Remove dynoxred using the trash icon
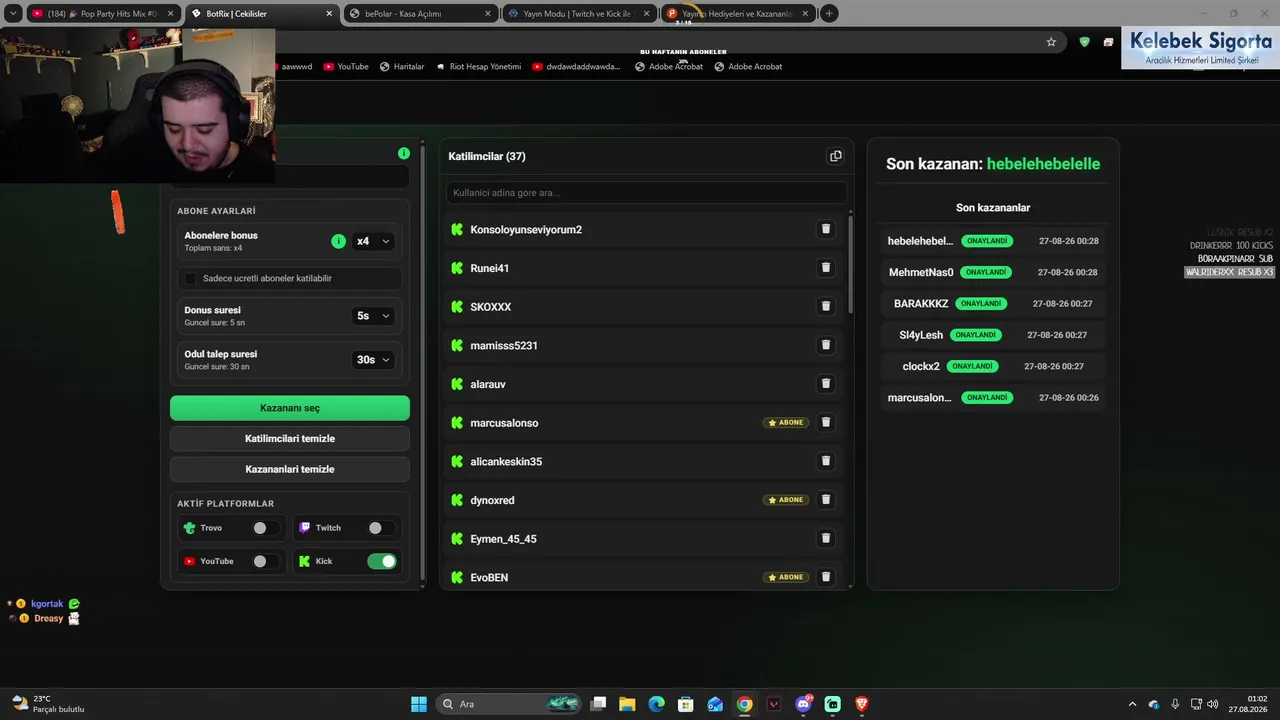Screen dimensions: 1280x720 pyautogui.click(x=826, y=500)
